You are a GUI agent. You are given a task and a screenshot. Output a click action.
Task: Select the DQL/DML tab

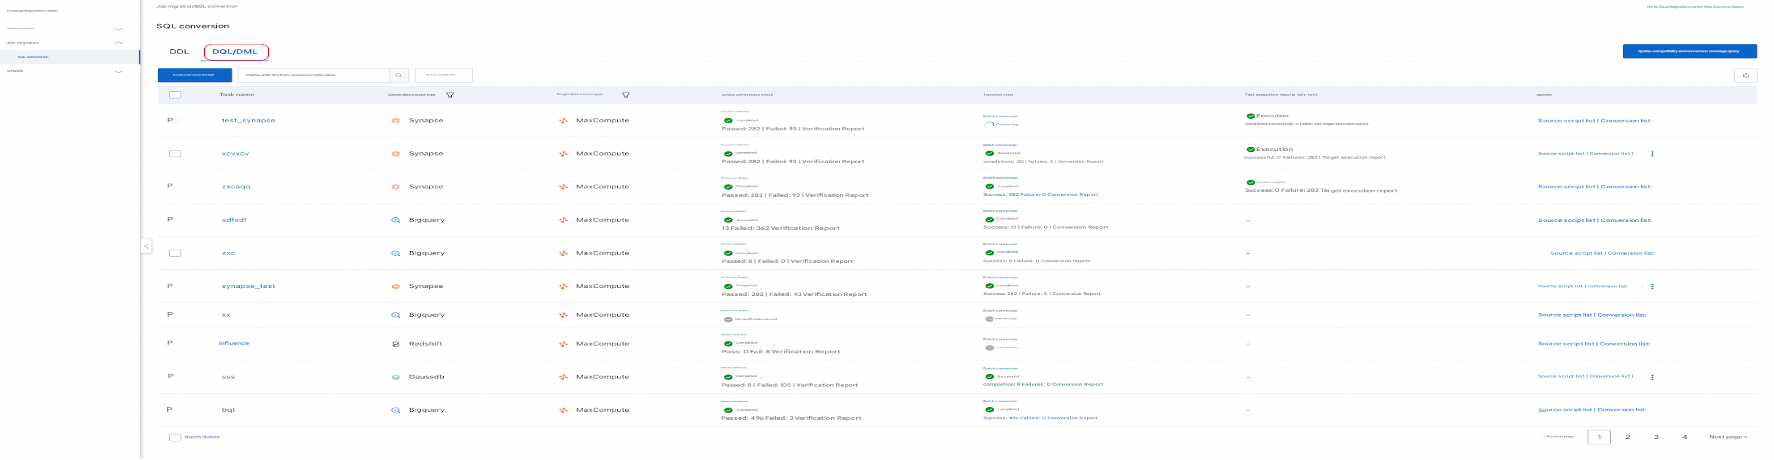pyautogui.click(x=235, y=51)
